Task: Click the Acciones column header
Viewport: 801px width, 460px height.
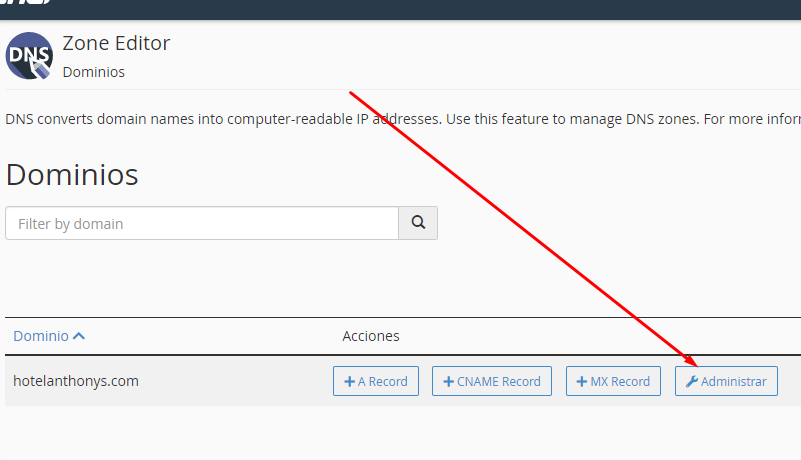Action: point(371,336)
